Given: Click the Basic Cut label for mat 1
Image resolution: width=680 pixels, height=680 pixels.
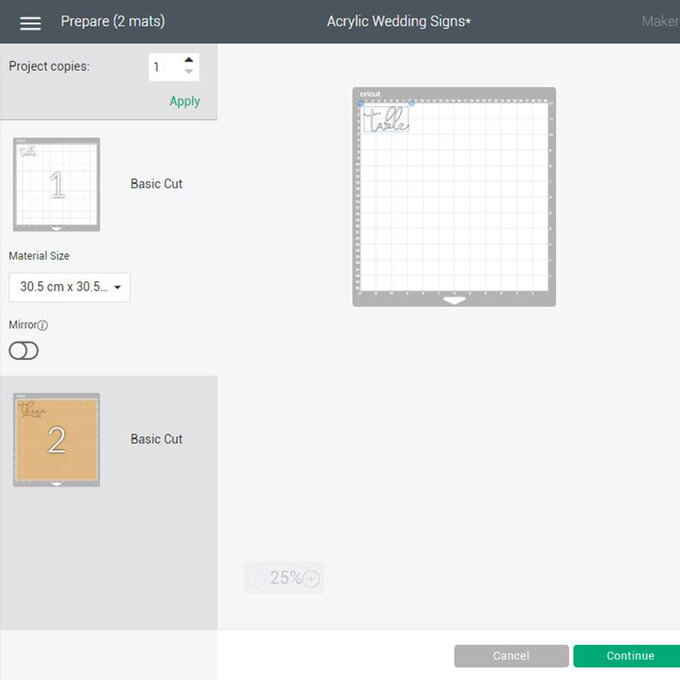Looking at the screenshot, I should tap(156, 184).
